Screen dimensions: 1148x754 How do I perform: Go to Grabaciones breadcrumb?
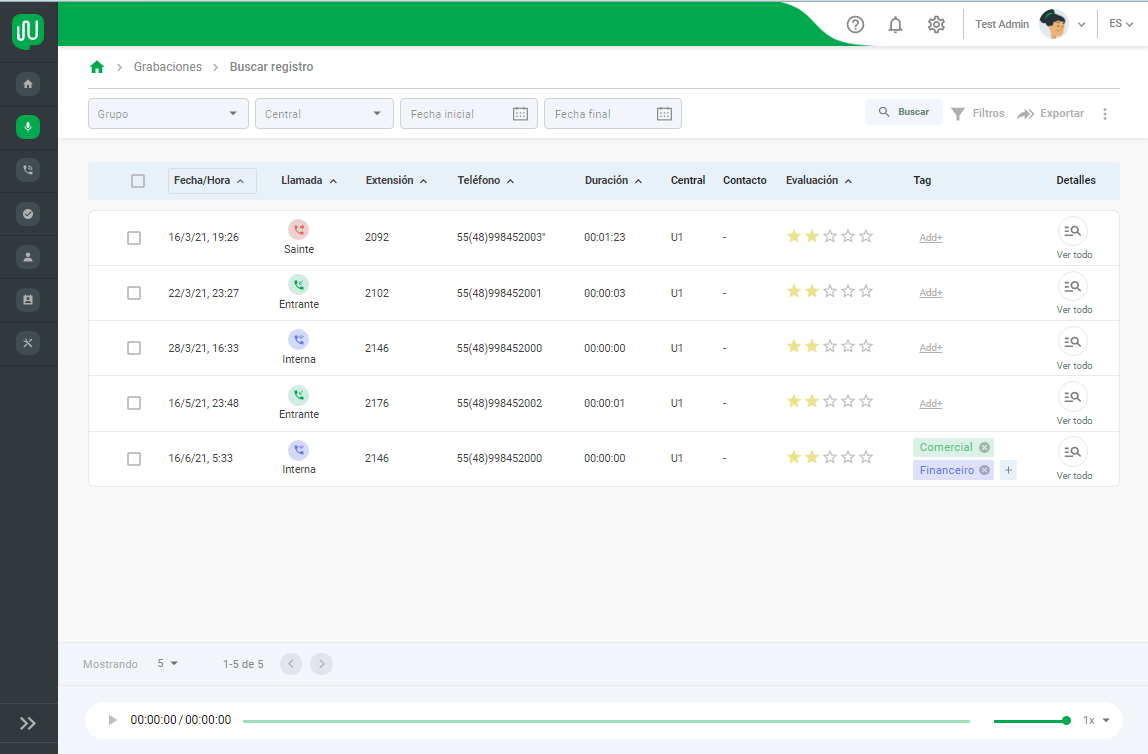(x=168, y=67)
